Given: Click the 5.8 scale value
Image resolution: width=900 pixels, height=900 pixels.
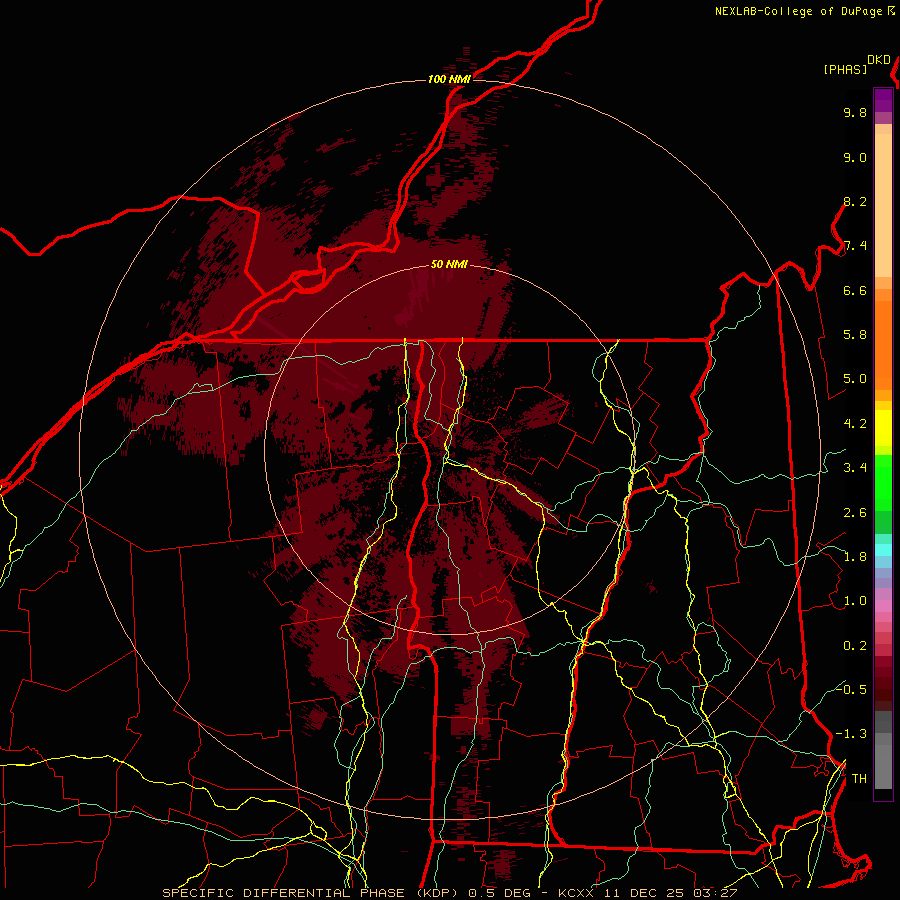Looking at the screenshot, I should pos(855,335).
